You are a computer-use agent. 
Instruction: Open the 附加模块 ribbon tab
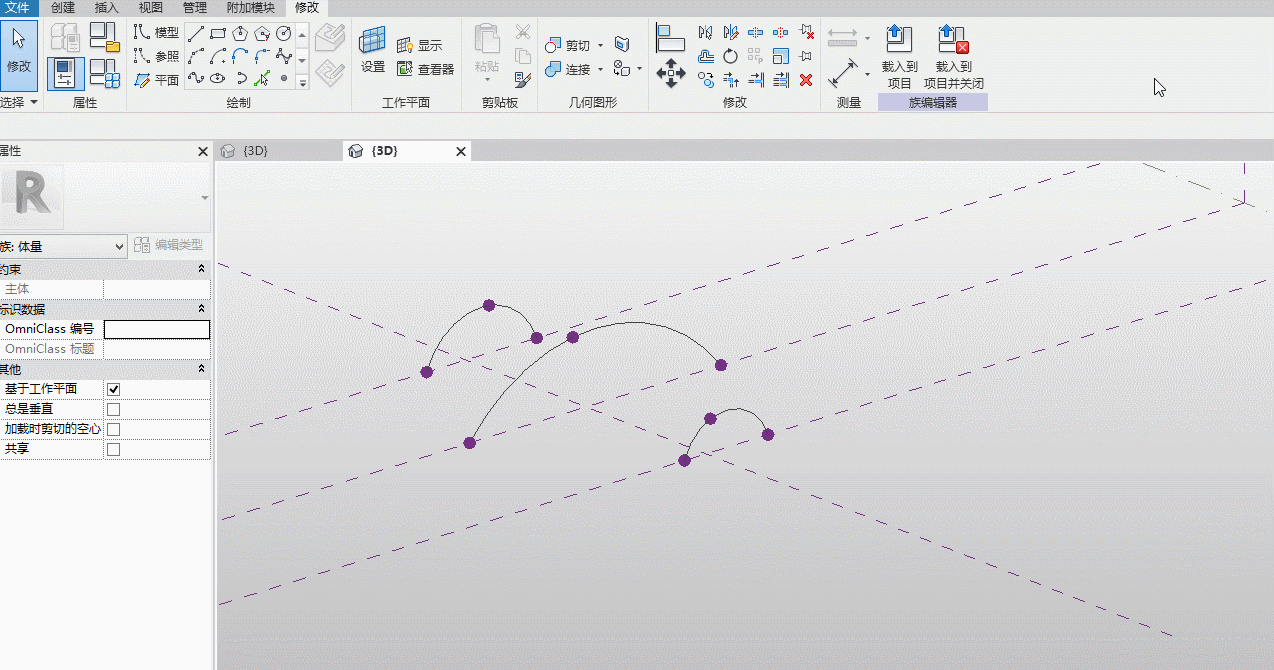(x=251, y=8)
